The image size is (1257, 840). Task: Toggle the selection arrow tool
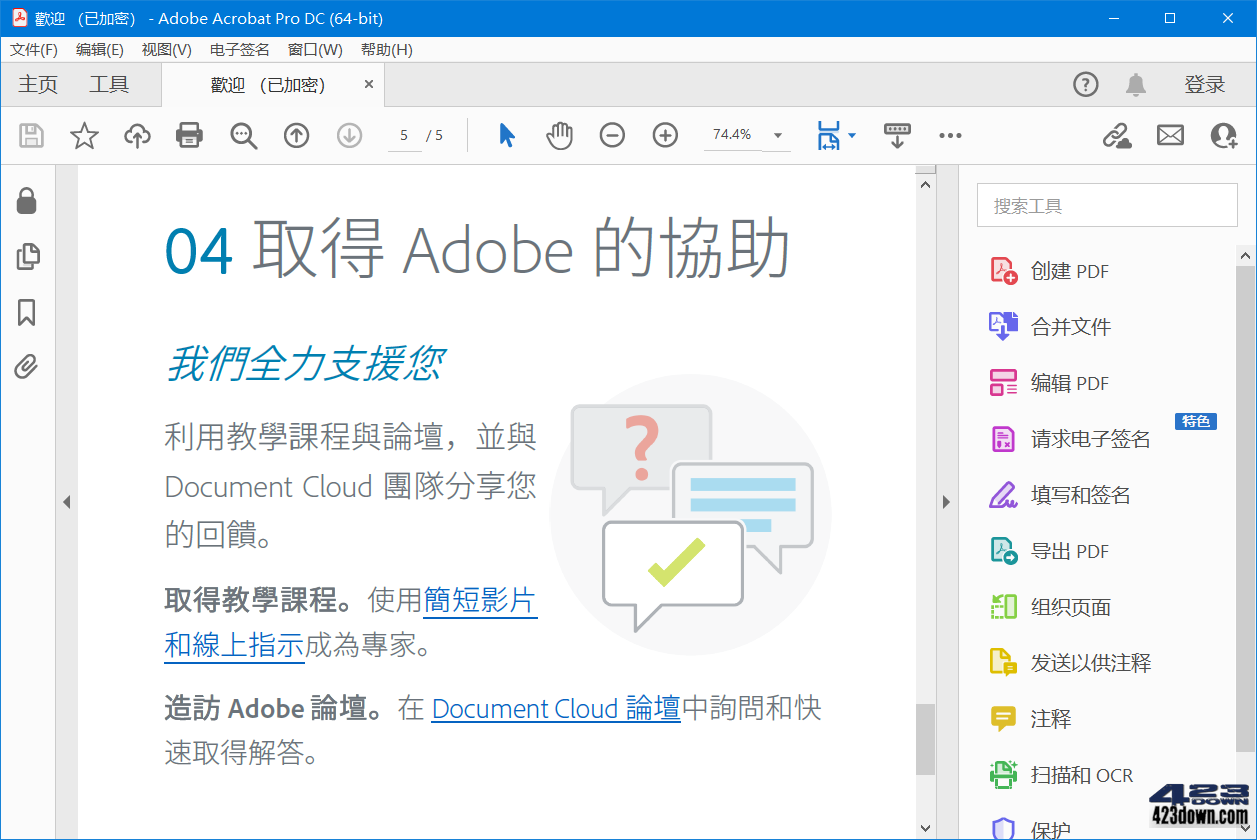pos(506,135)
